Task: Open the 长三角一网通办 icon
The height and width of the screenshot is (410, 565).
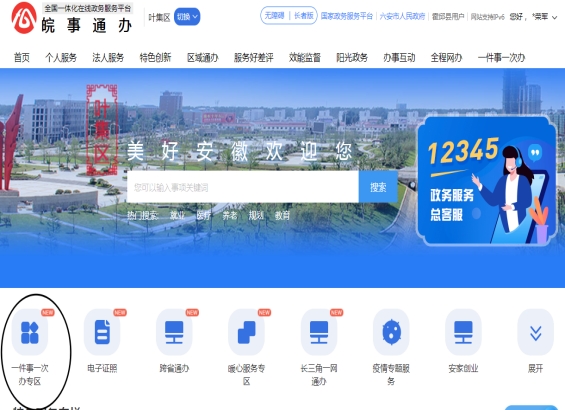Action: (319, 332)
